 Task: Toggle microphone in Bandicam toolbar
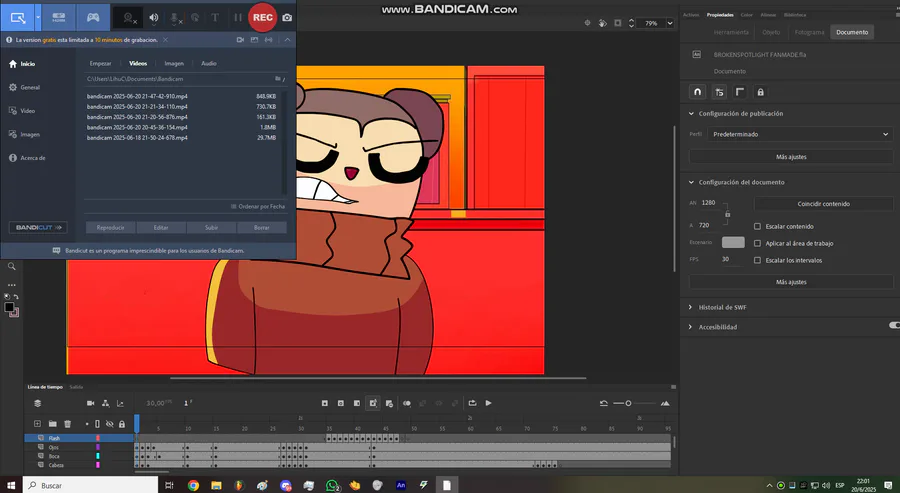(174, 18)
